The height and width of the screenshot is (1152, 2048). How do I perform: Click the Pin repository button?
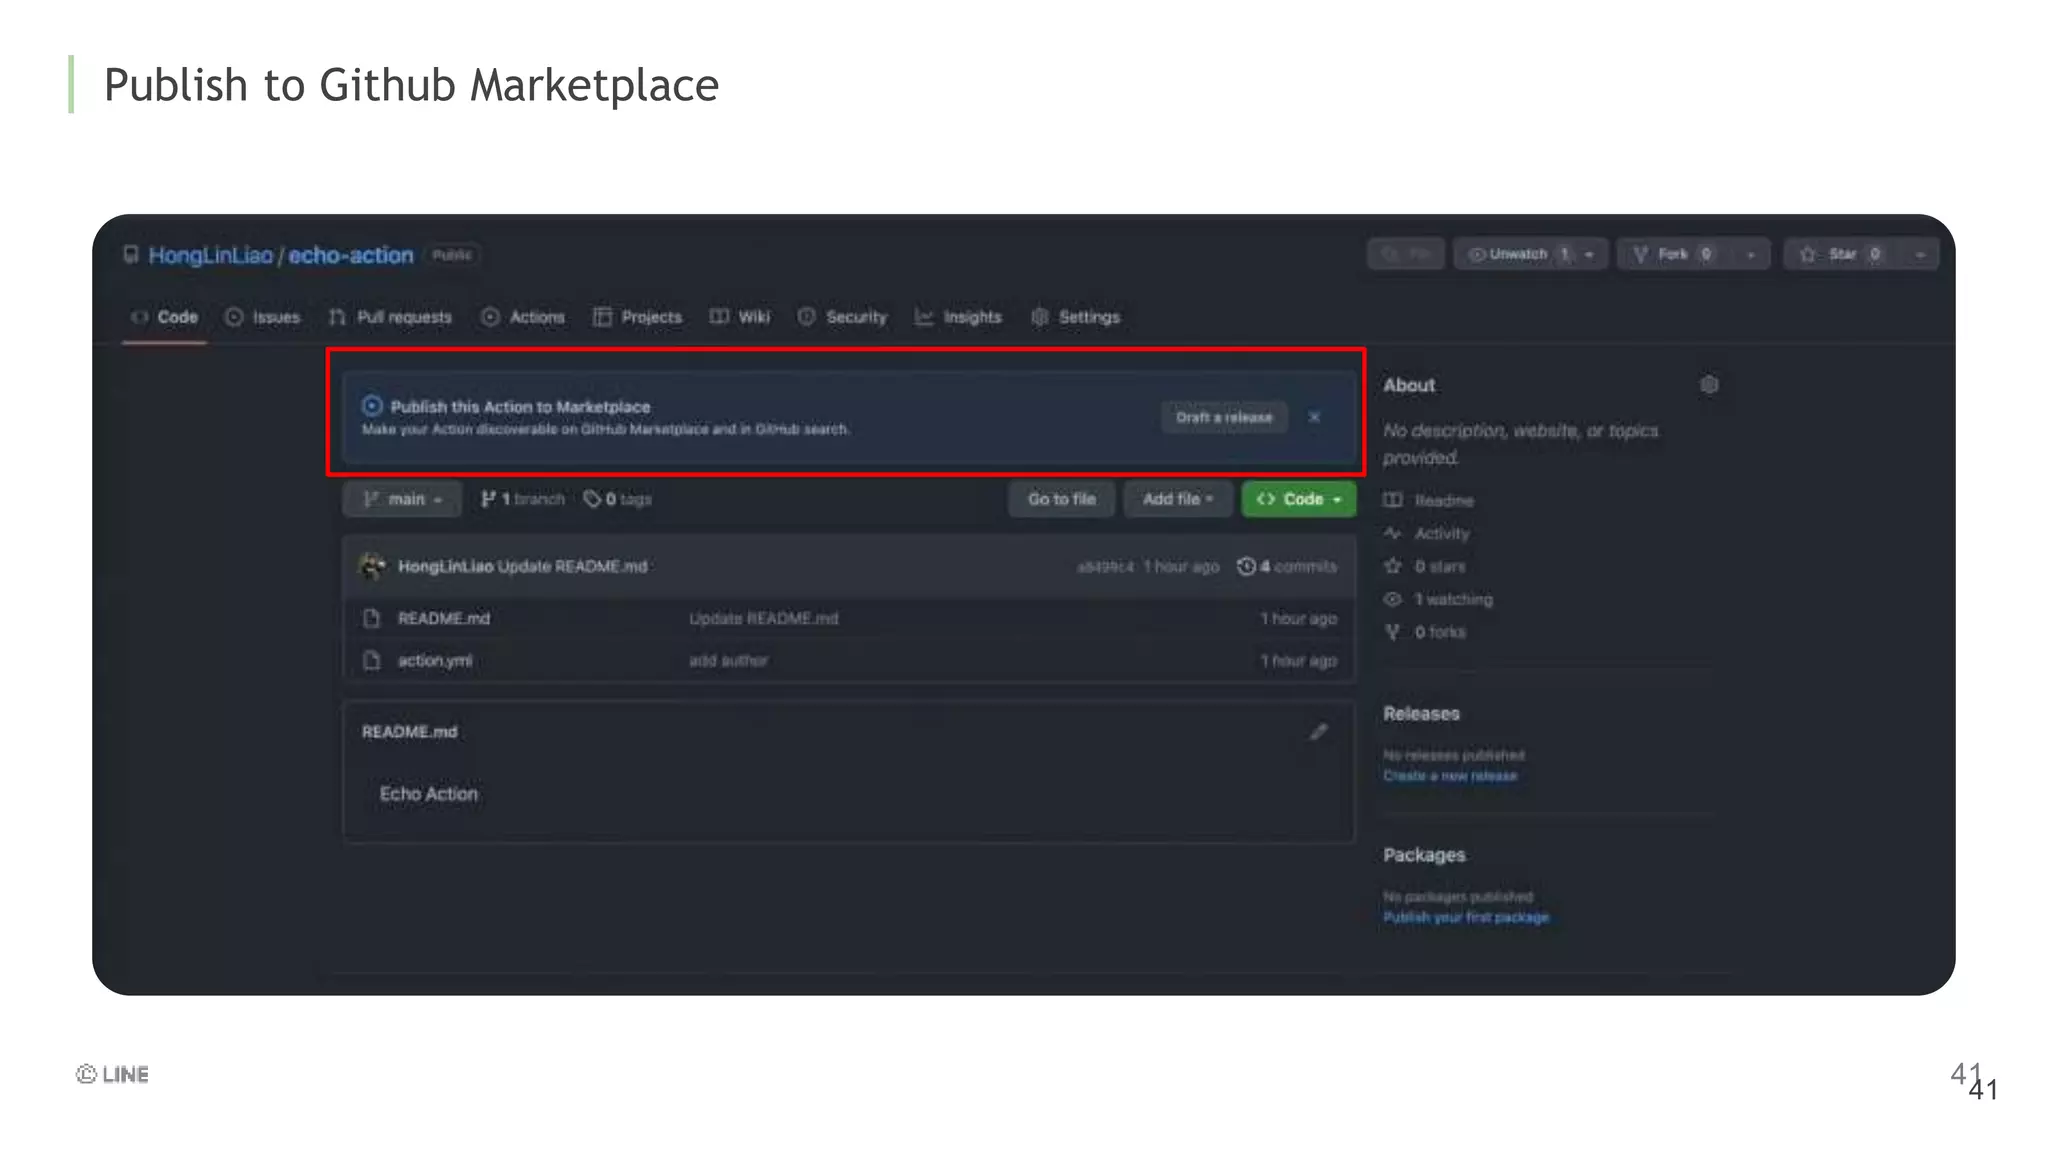[1405, 254]
